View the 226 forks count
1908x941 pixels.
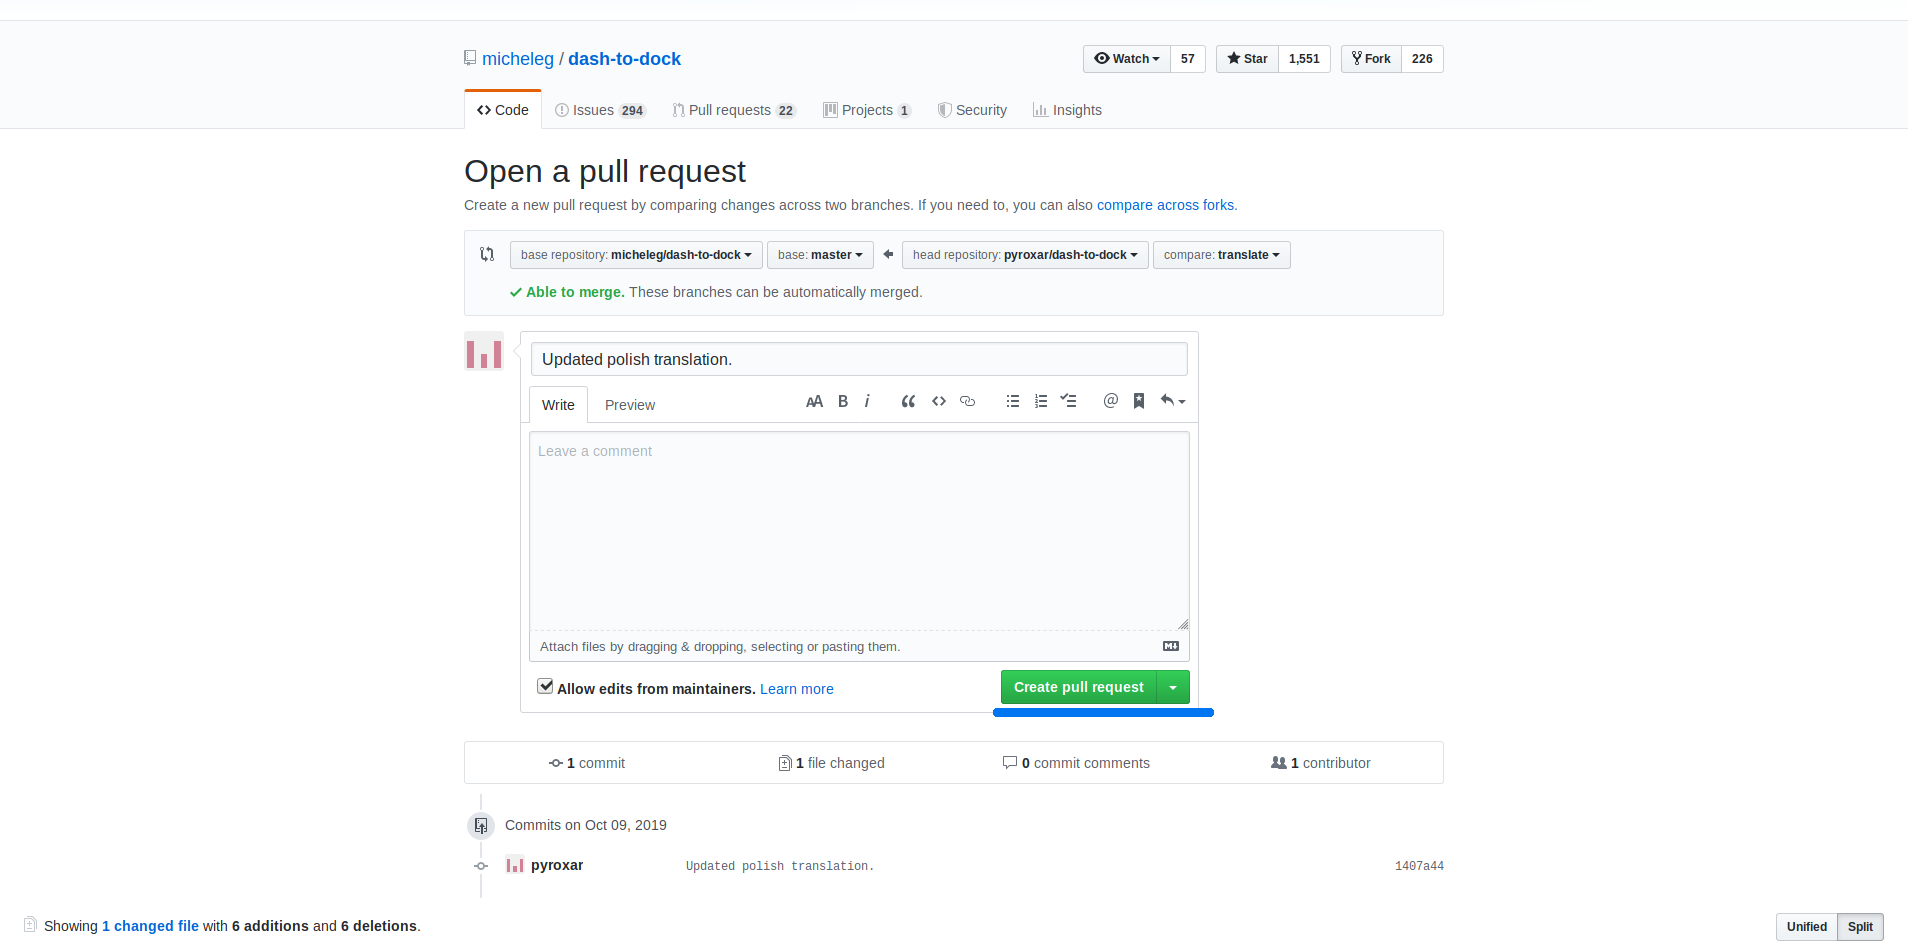(1422, 59)
